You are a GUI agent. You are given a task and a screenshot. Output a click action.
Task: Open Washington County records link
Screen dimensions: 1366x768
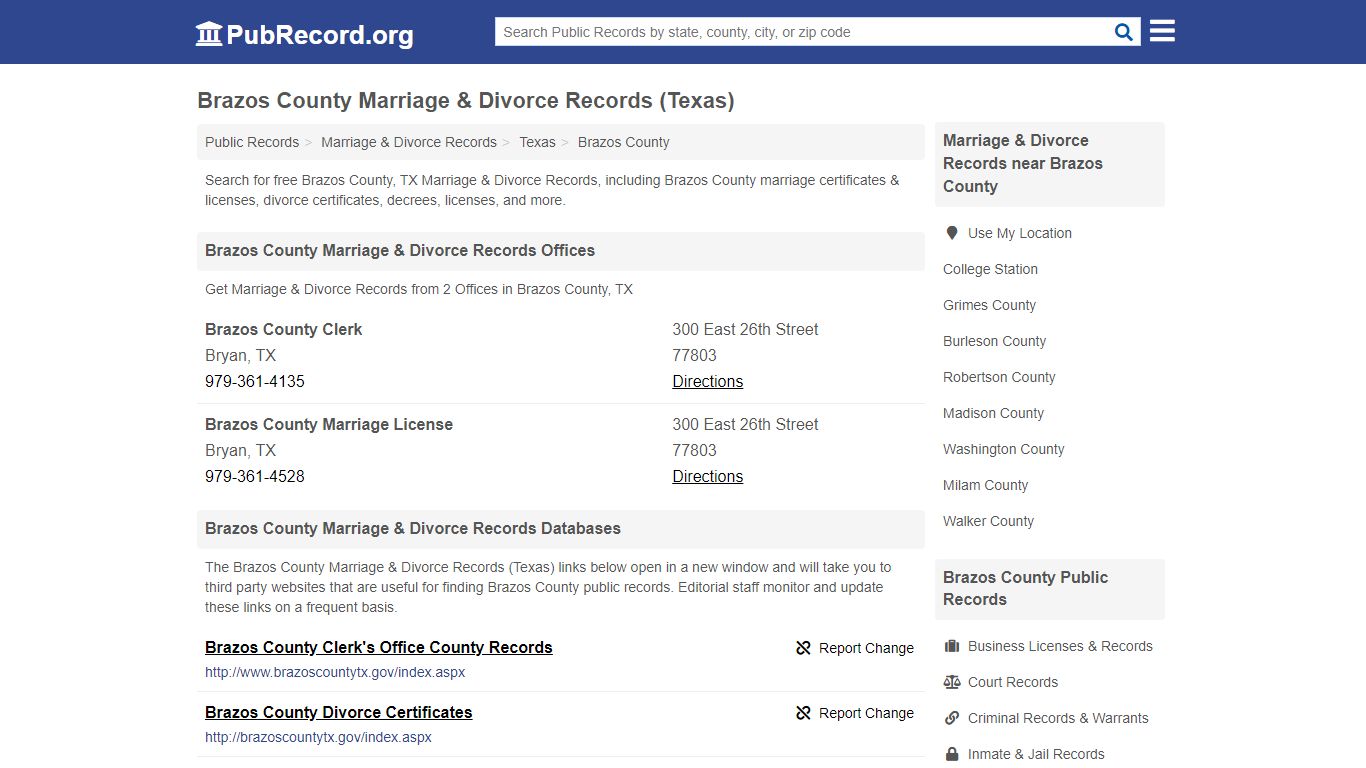coord(1003,449)
